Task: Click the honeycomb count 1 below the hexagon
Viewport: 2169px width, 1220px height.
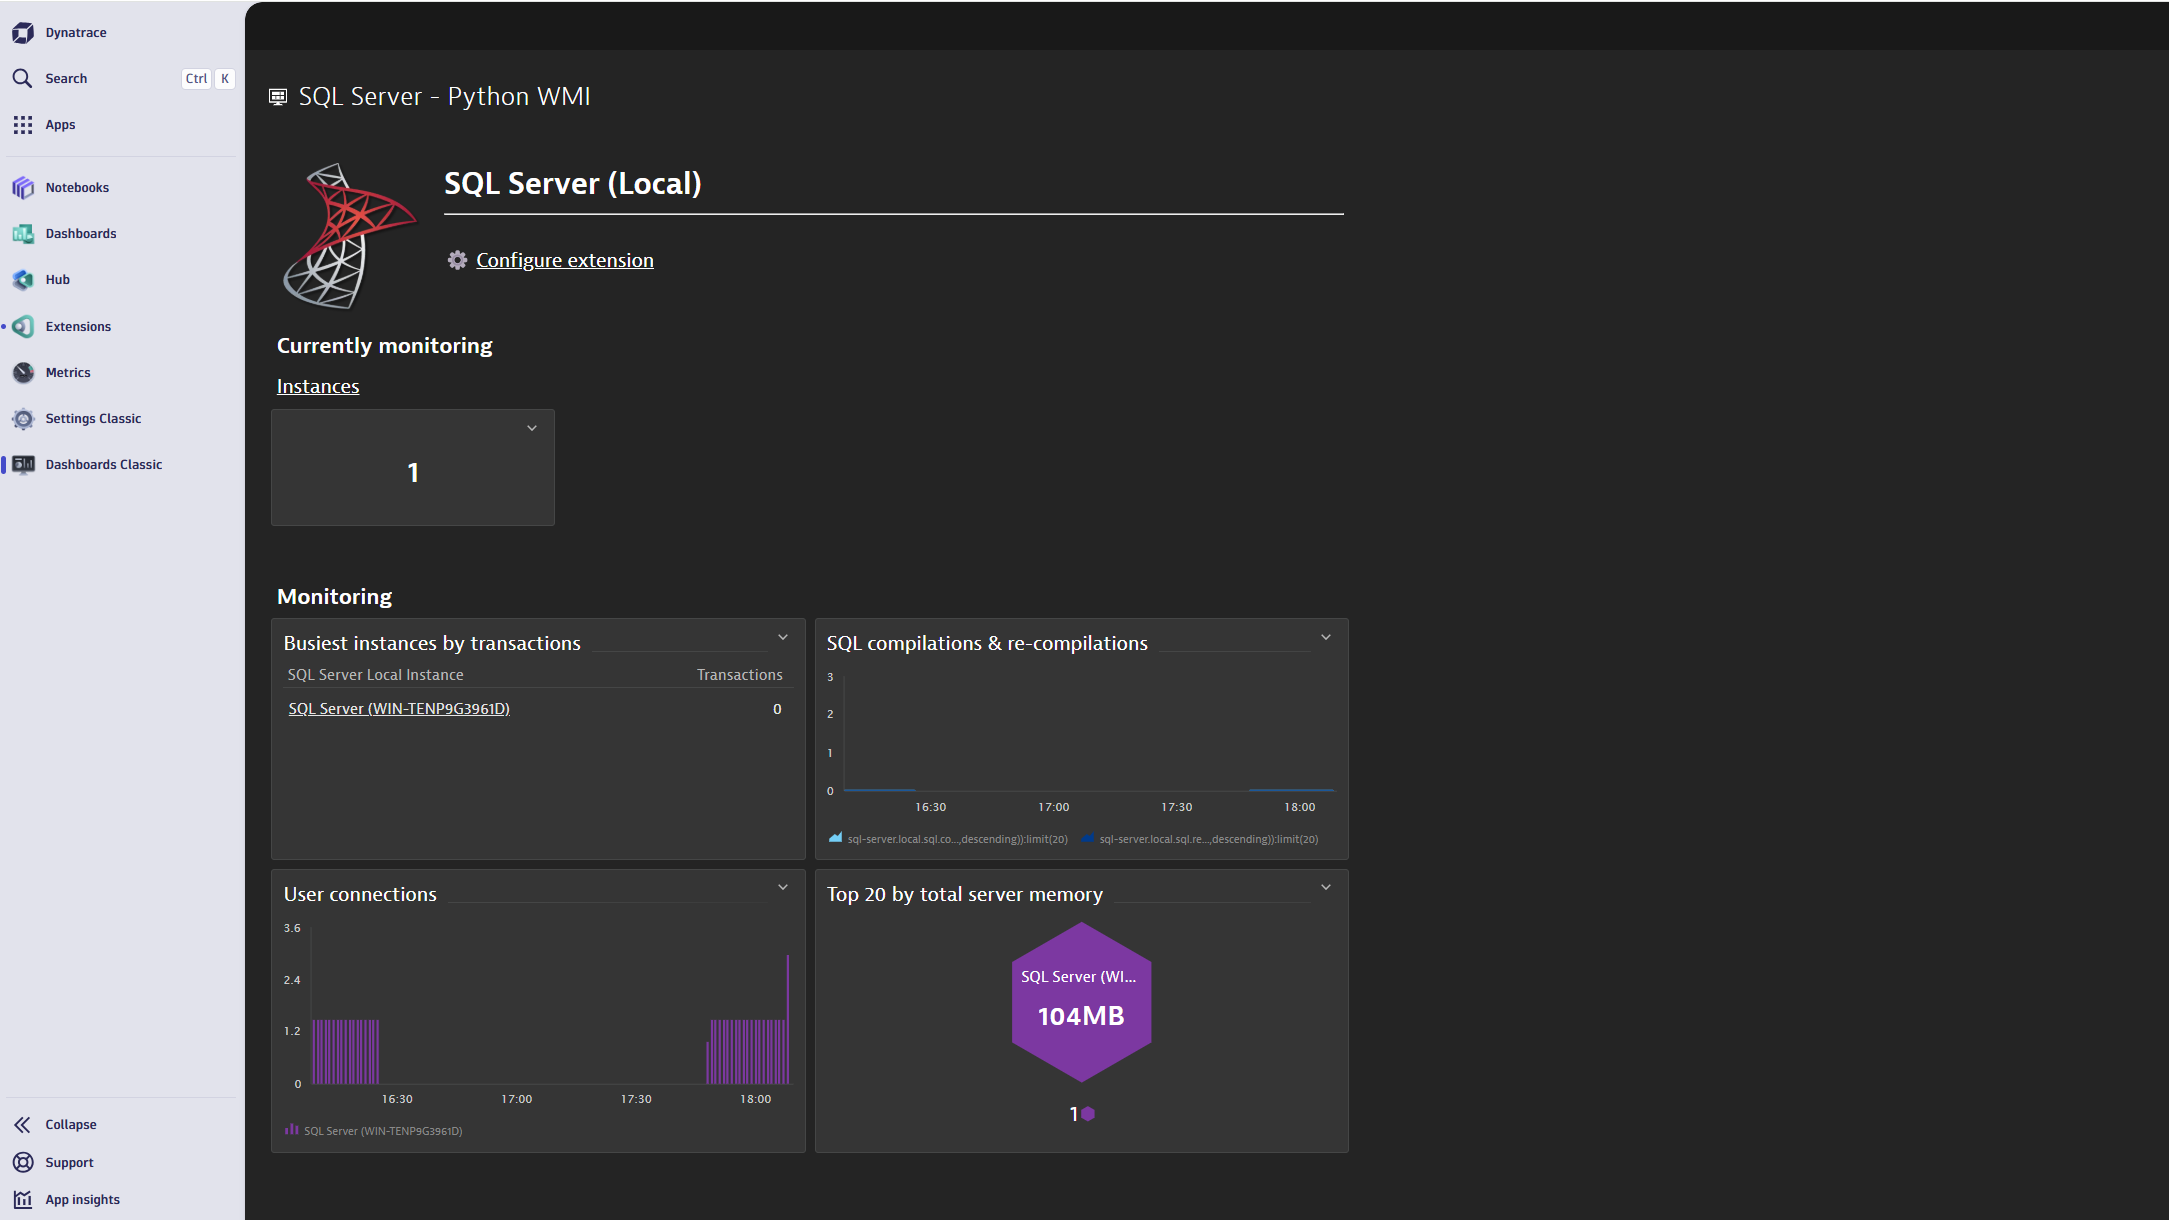Action: tap(1074, 1114)
